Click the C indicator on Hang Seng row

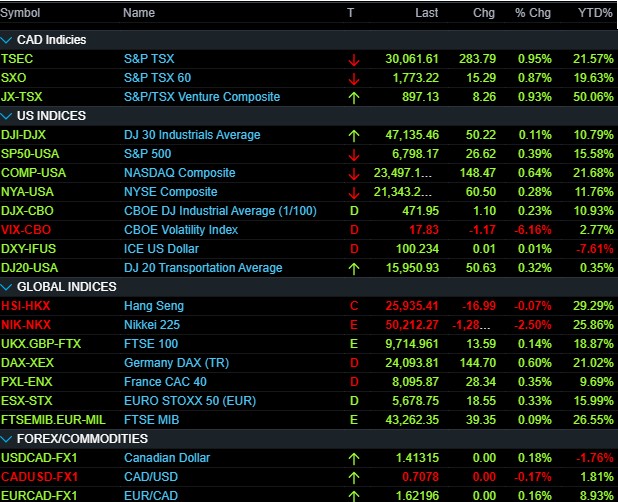(x=353, y=306)
